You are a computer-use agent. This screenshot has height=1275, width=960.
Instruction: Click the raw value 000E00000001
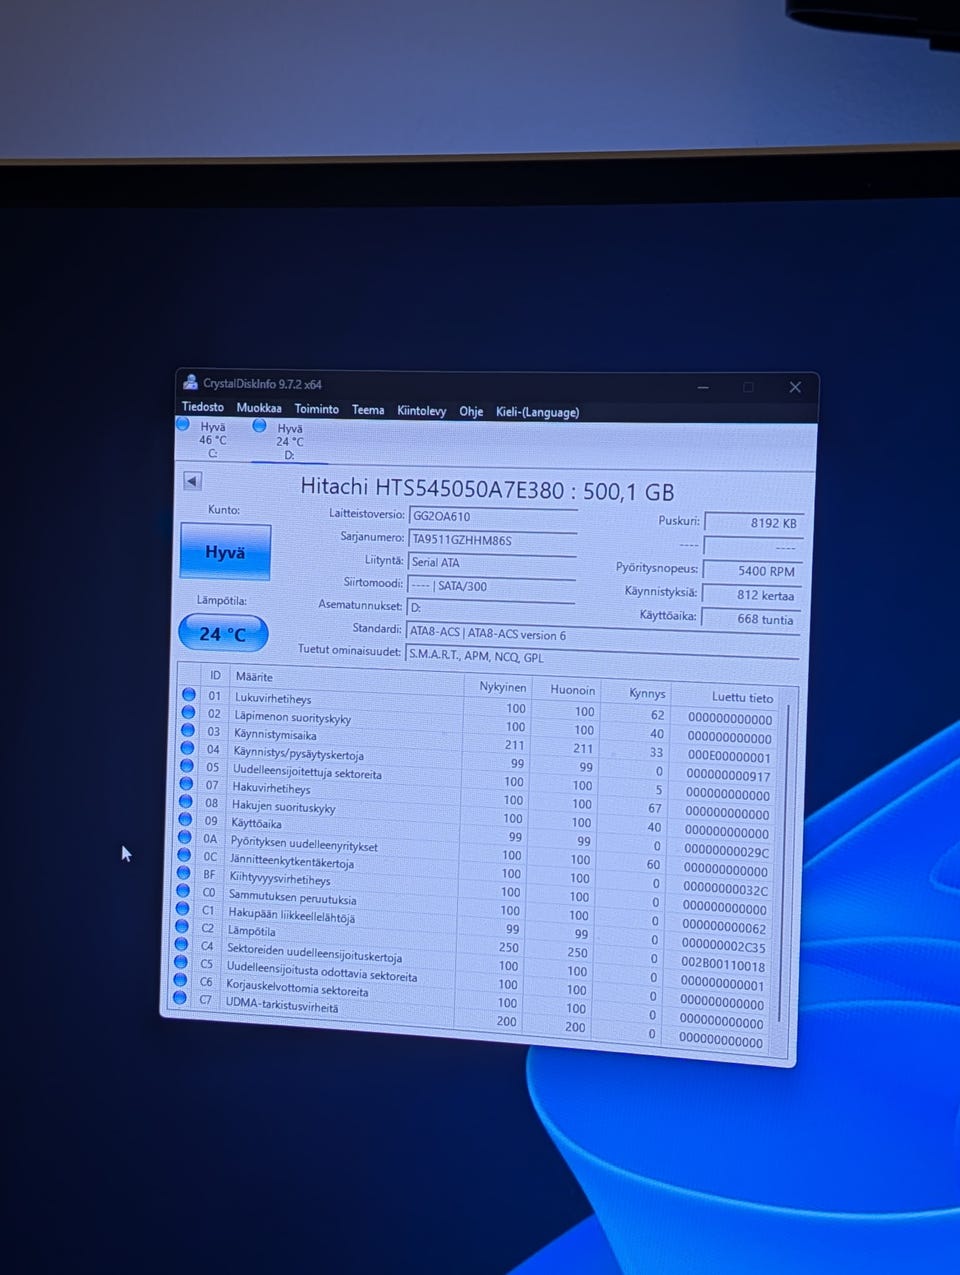729,757
